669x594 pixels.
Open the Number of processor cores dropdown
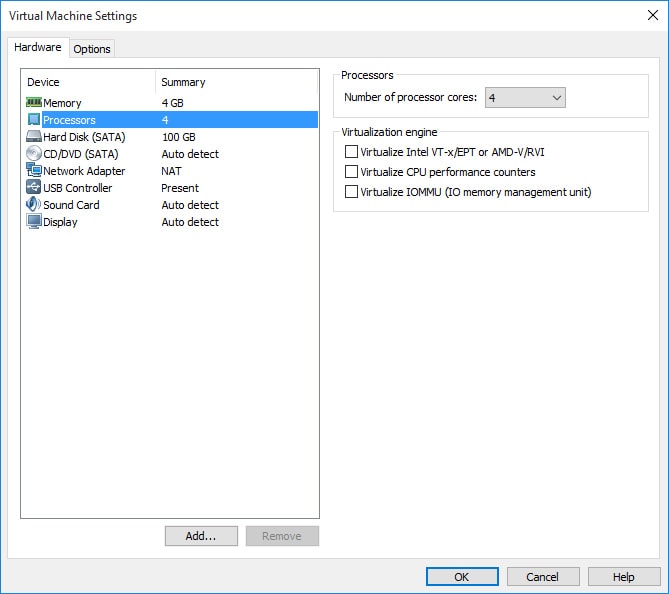[x=525, y=97]
